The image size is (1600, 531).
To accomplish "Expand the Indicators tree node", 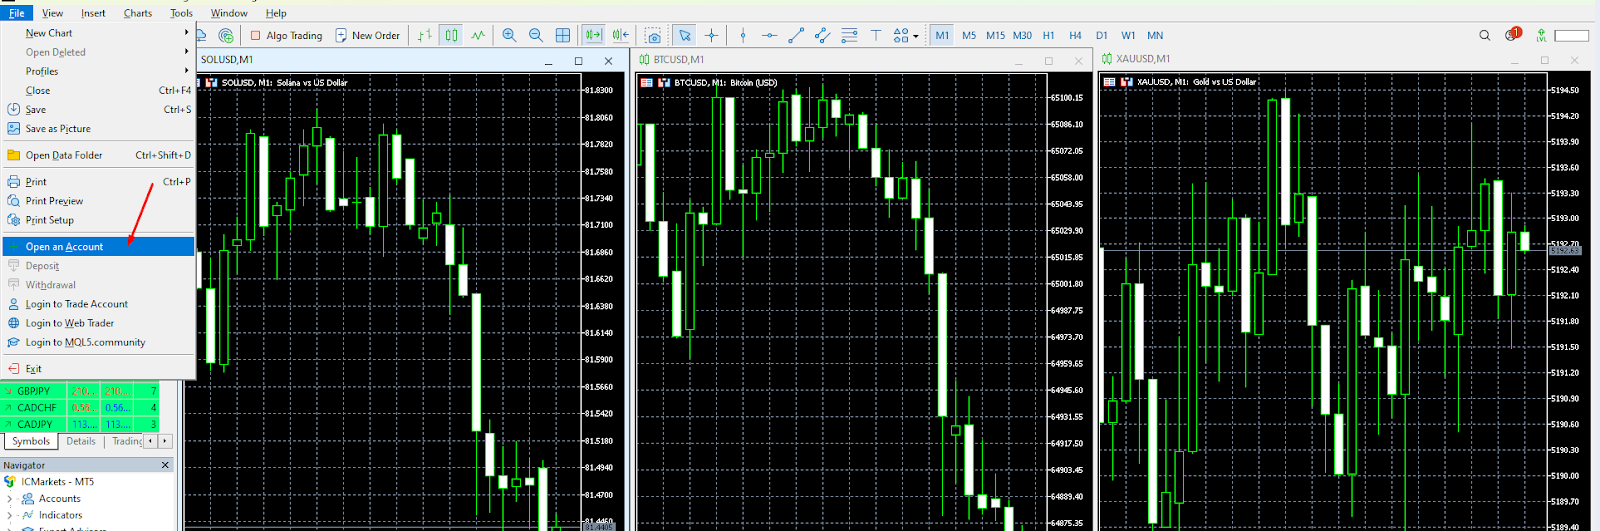I will [10, 515].
